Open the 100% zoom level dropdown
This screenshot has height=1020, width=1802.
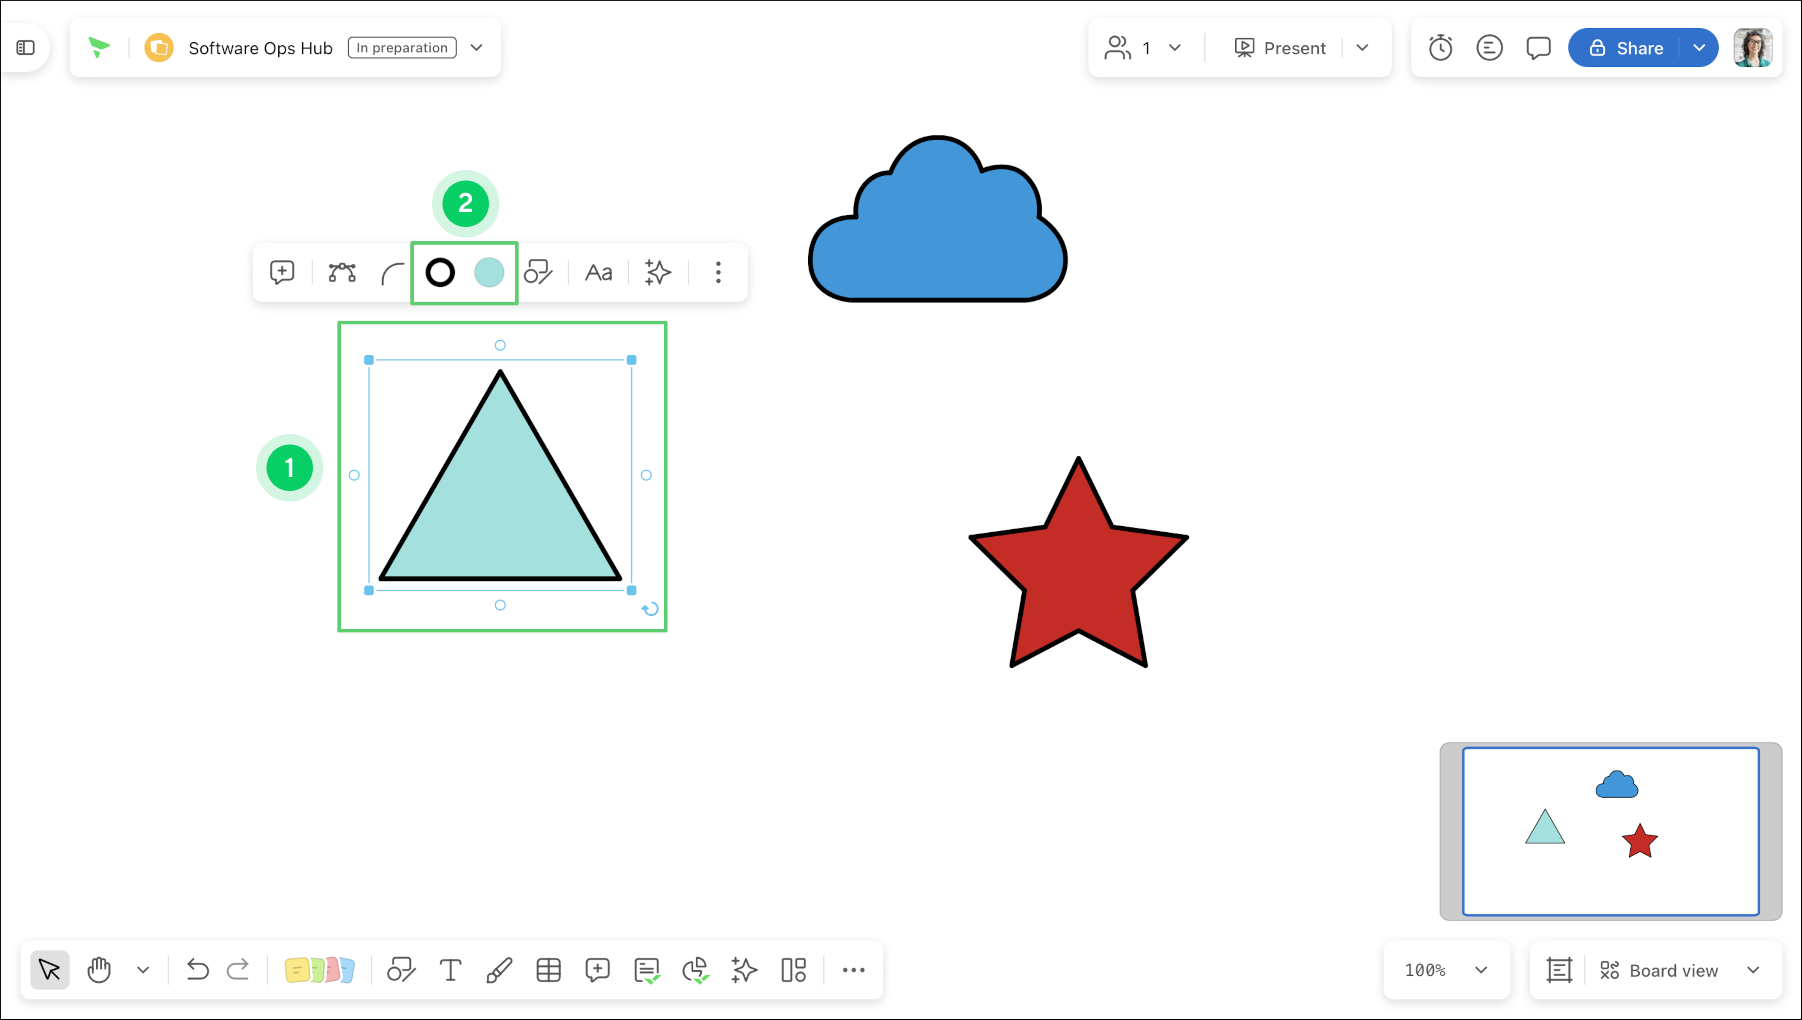pos(1446,970)
